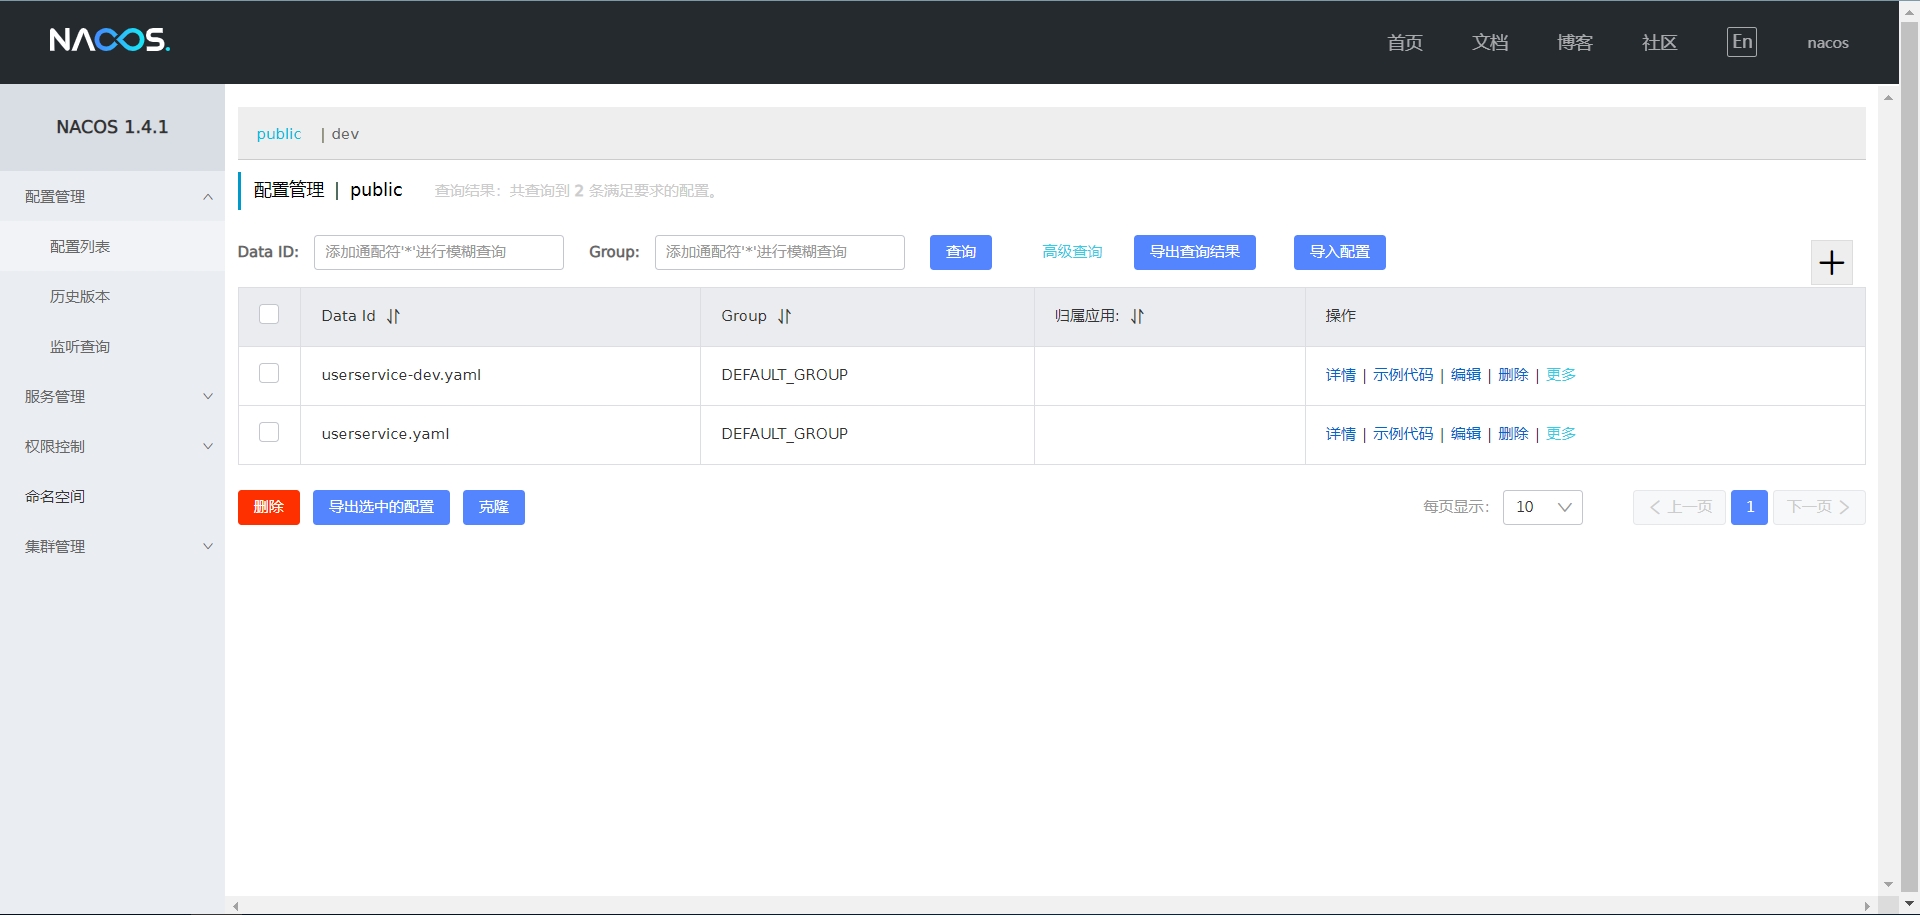1920x915 pixels.
Task: Focus the Group search field
Action: tap(780, 252)
